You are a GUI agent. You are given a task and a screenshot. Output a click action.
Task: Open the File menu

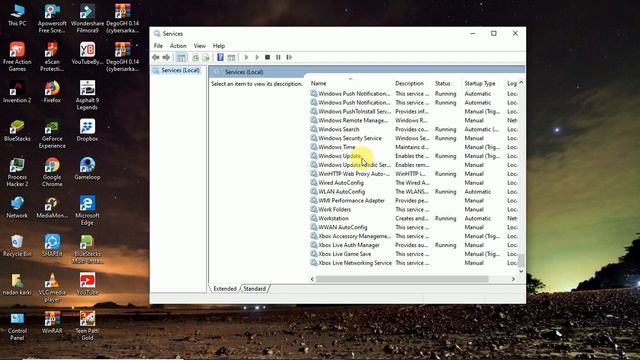(x=158, y=46)
